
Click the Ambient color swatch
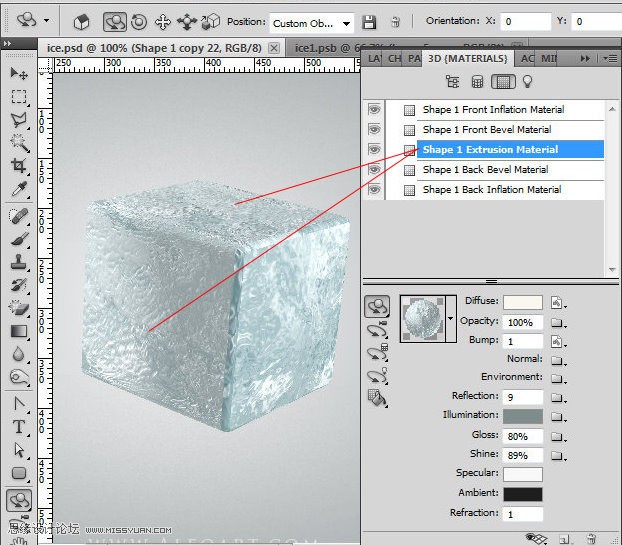(x=523, y=494)
